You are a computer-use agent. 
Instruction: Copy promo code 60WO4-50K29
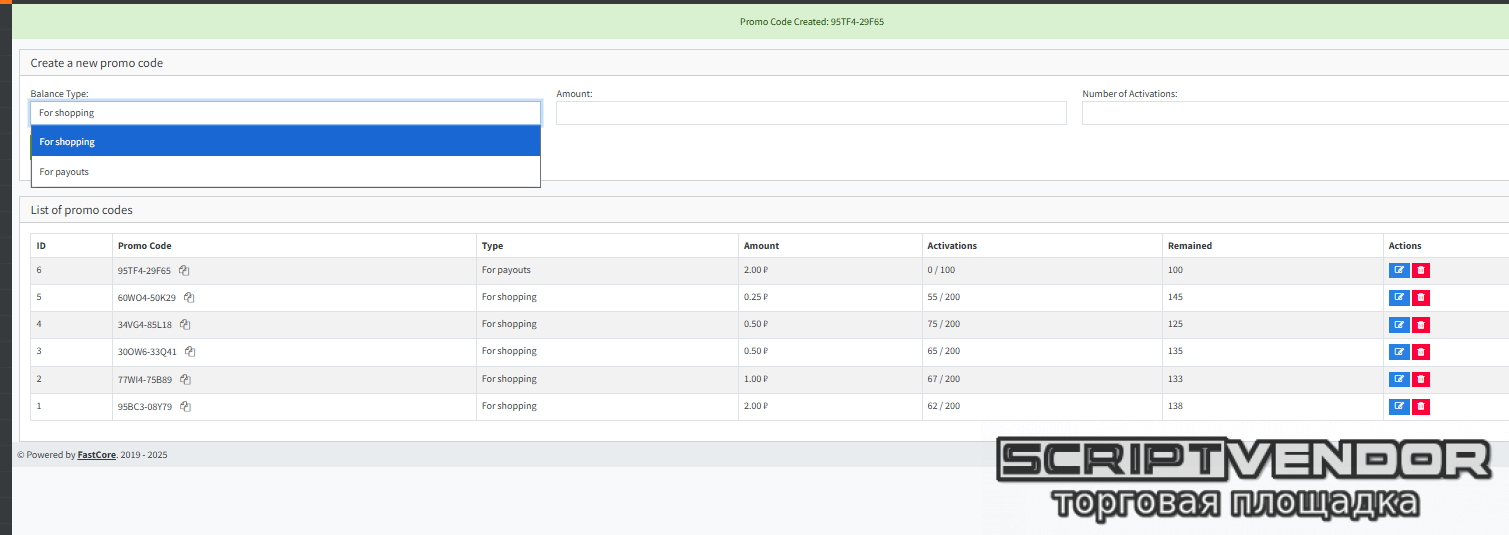point(189,298)
